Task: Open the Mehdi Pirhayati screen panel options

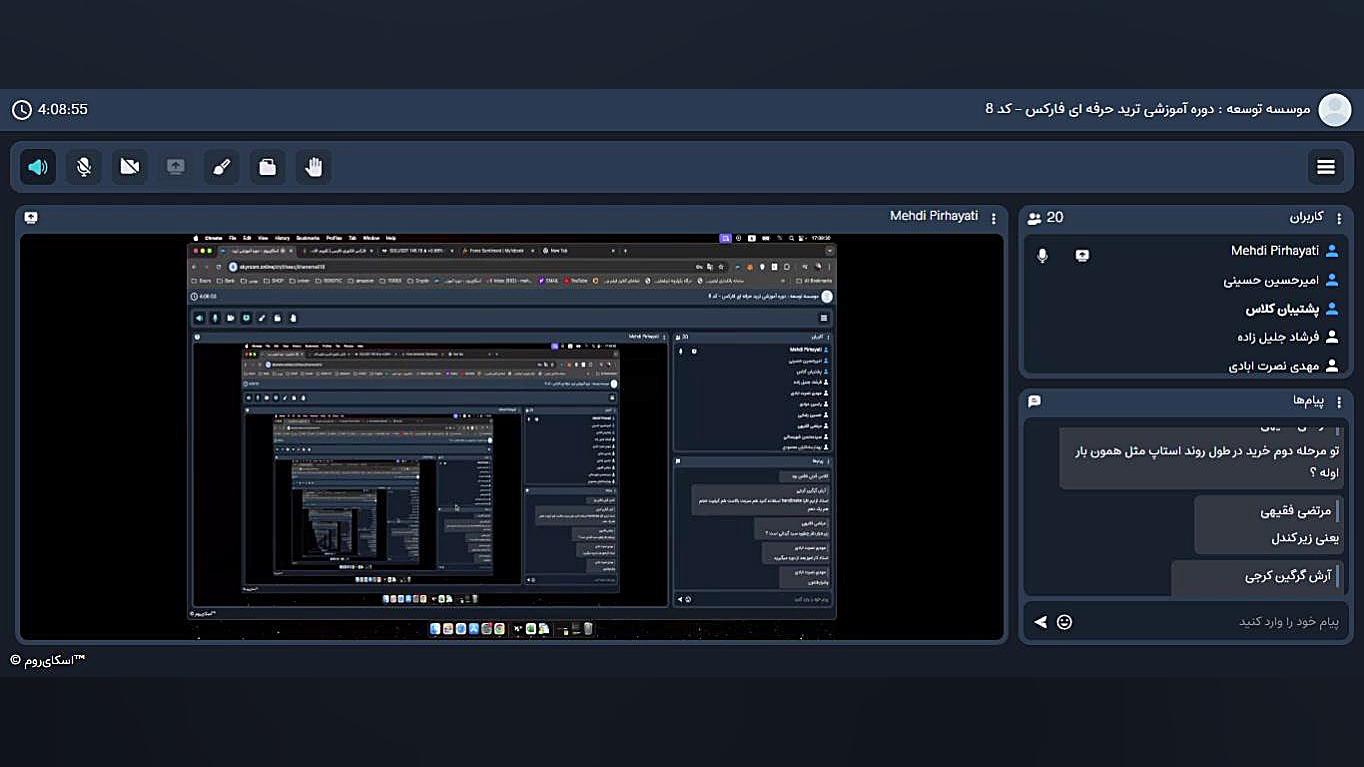Action: click(x=994, y=218)
